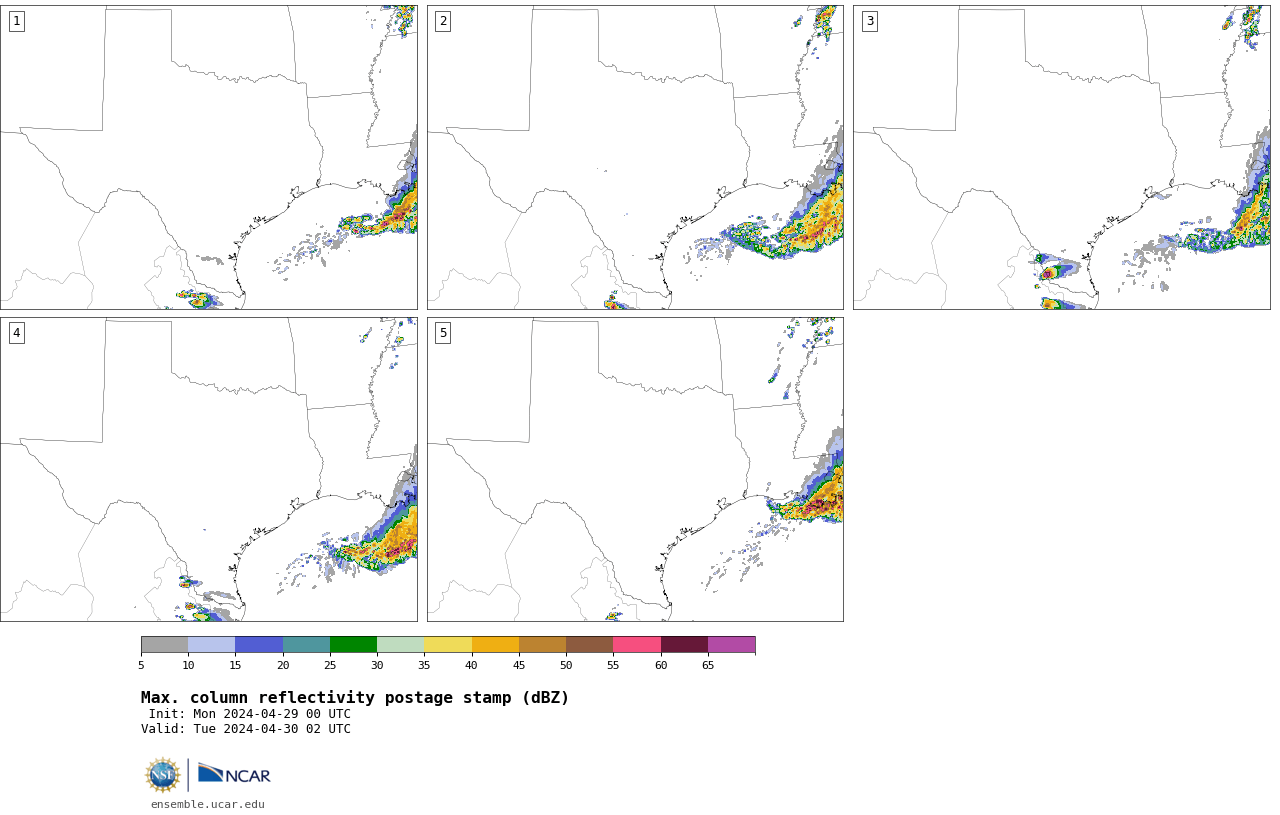Viewport: 1280px width, 815px height.
Task: Select the pink 55-60 dBZ swatch
Action: 637,644
